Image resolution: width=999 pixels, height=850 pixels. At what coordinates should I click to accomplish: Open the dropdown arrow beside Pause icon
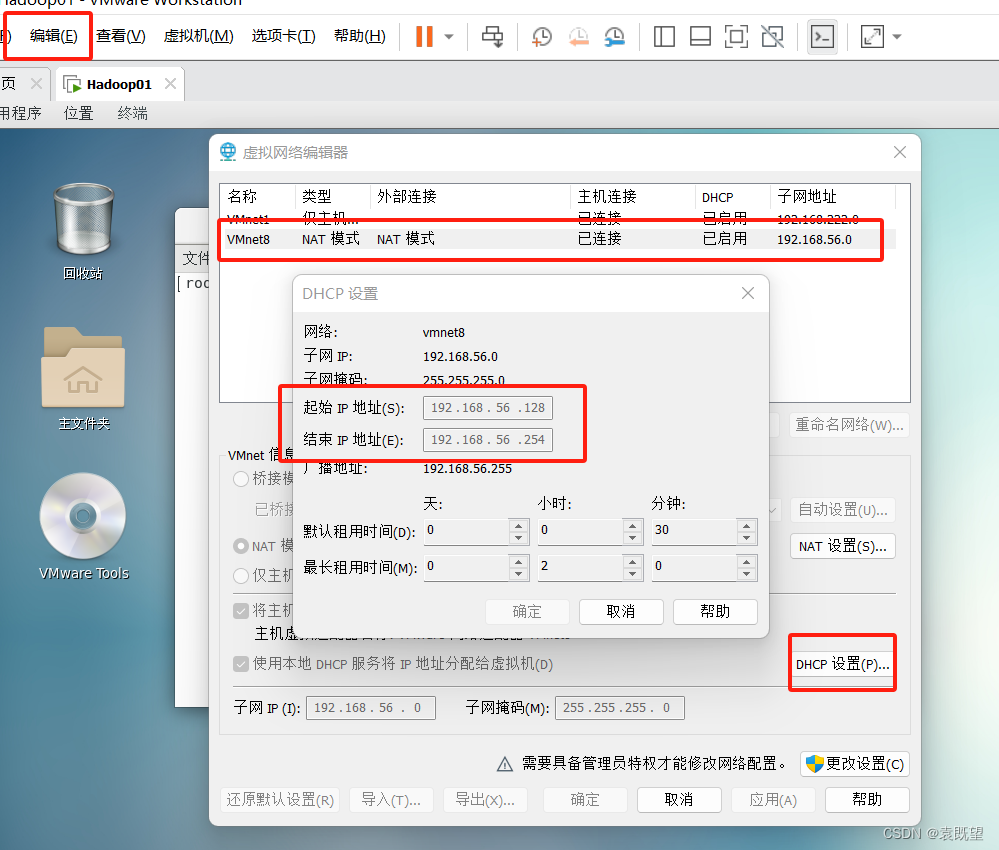click(449, 36)
